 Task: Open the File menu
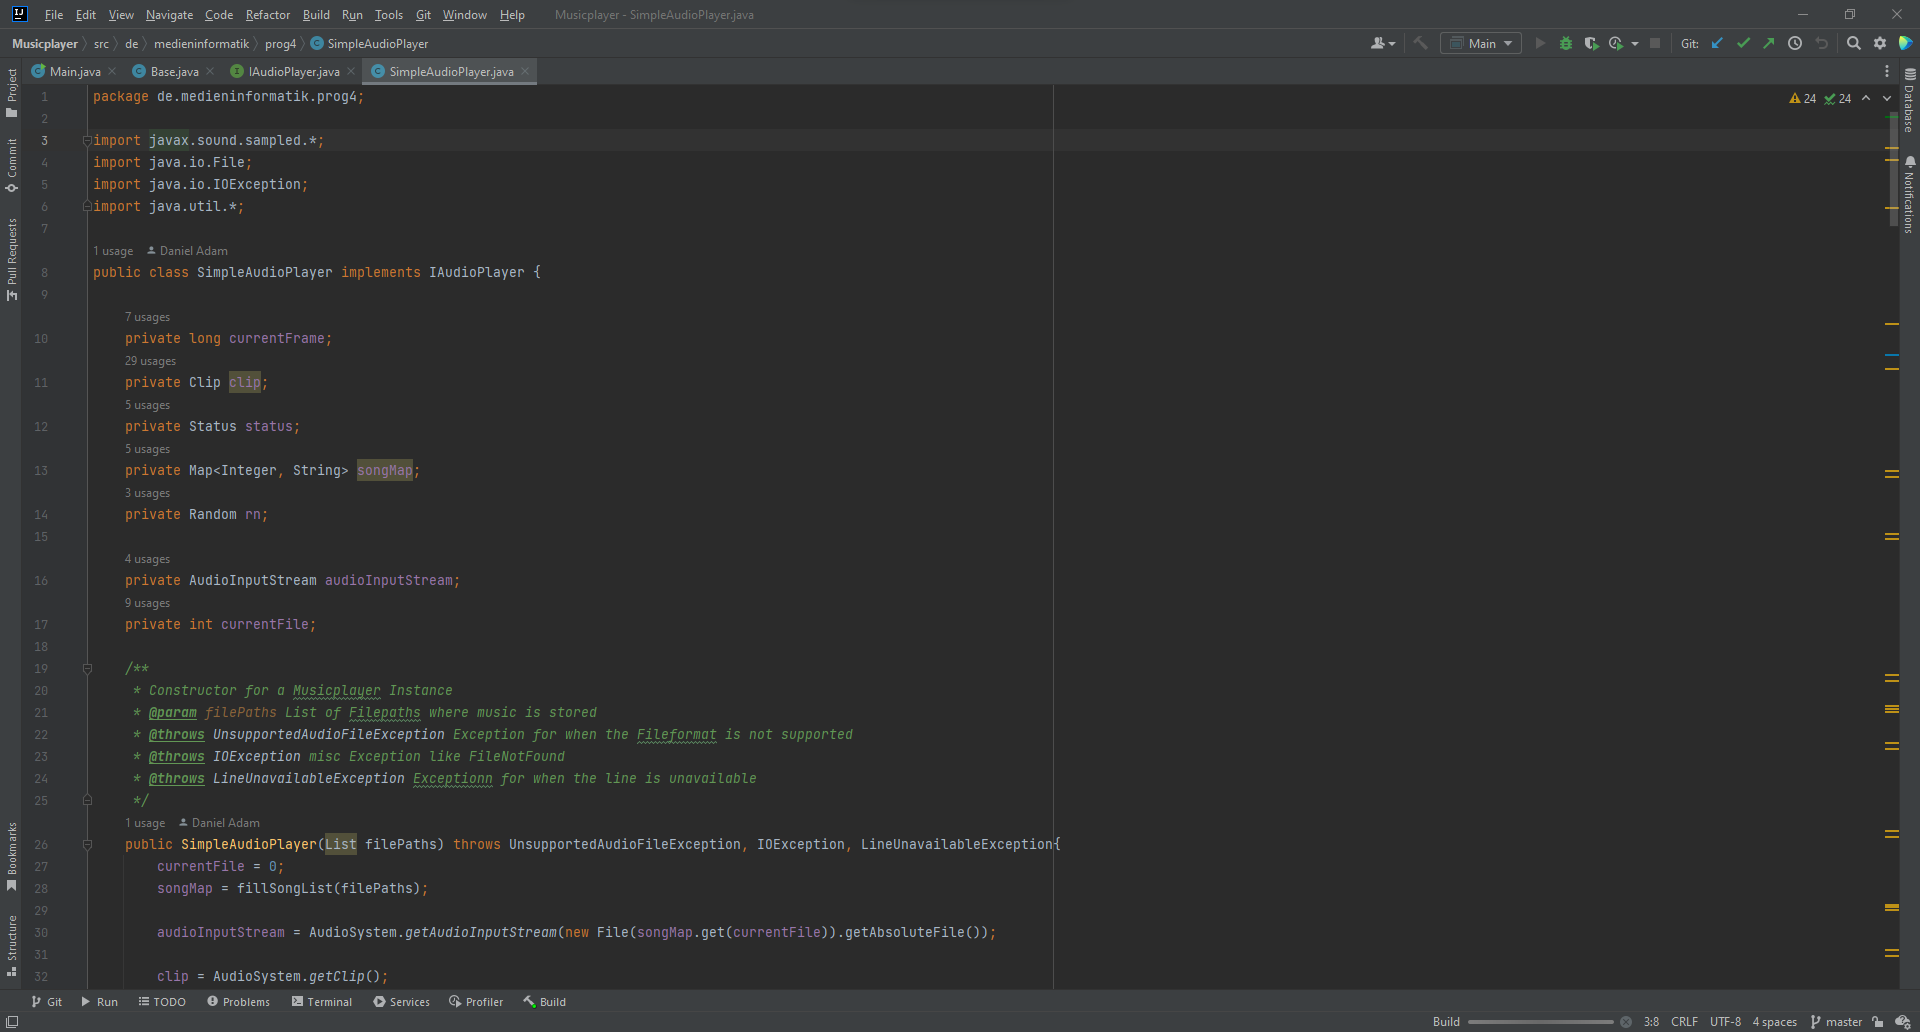pyautogui.click(x=54, y=15)
